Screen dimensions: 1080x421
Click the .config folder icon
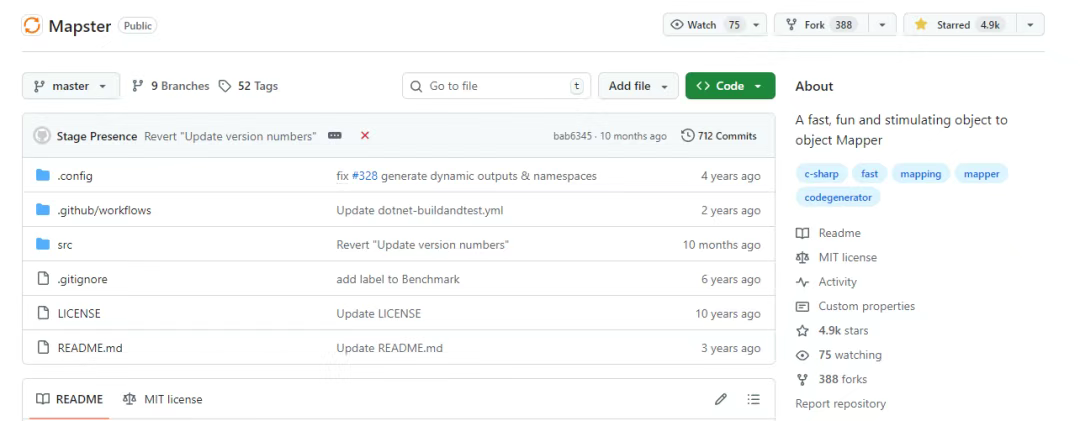pos(43,176)
